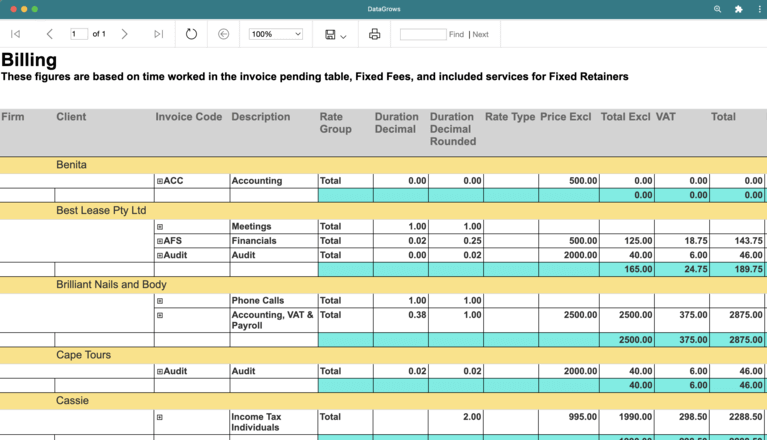Click the back to parent report icon
The image size is (767, 440).
click(x=223, y=34)
